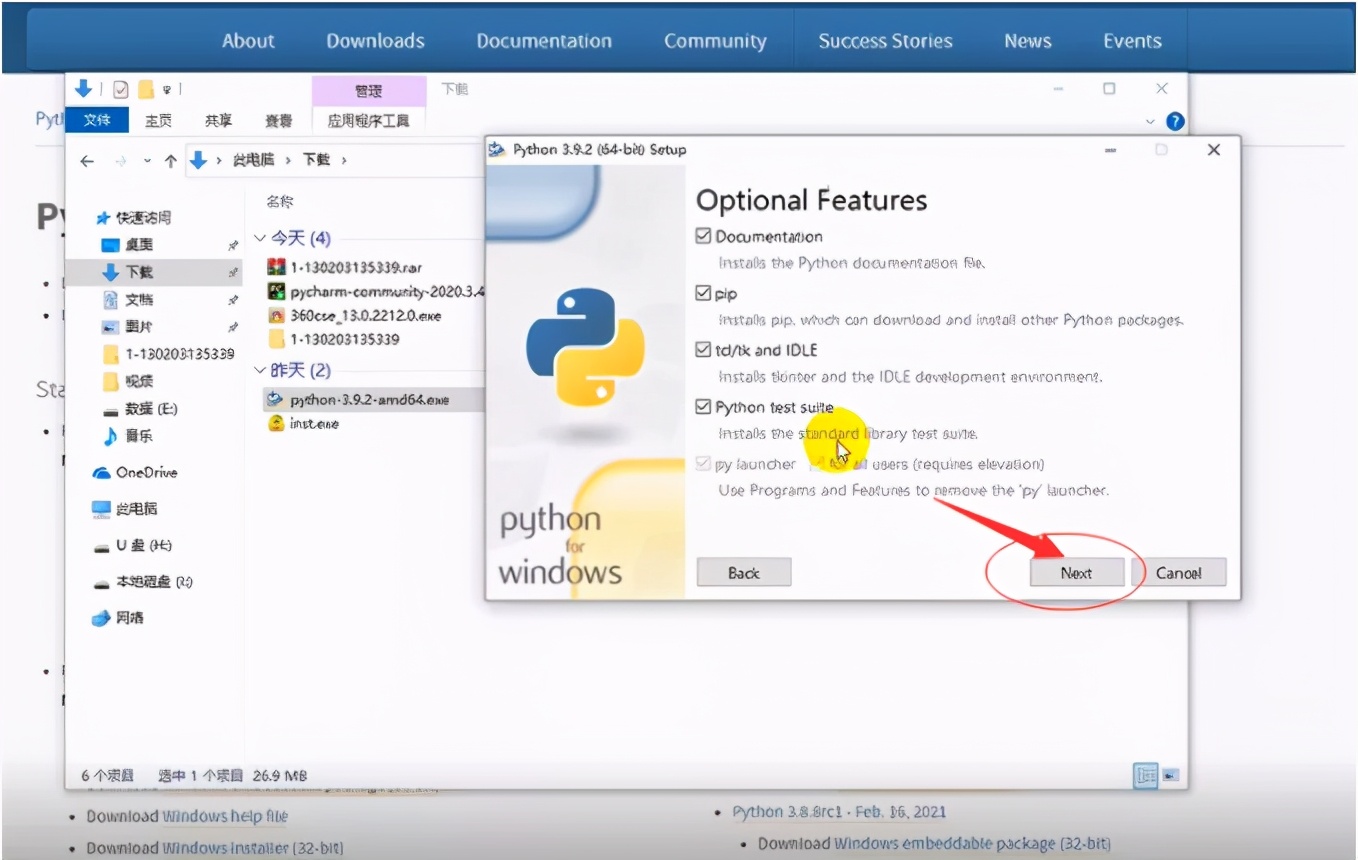Image resolution: width=1358 pixels, height=860 pixels.
Task: Select the inst.exe file in the list
Action: (303, 423)
